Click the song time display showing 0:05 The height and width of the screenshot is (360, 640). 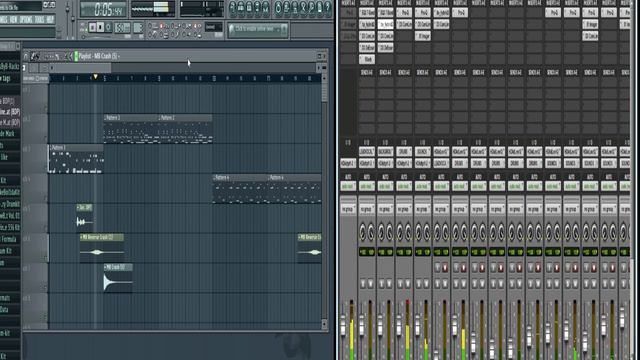click(x=104, y=9)
